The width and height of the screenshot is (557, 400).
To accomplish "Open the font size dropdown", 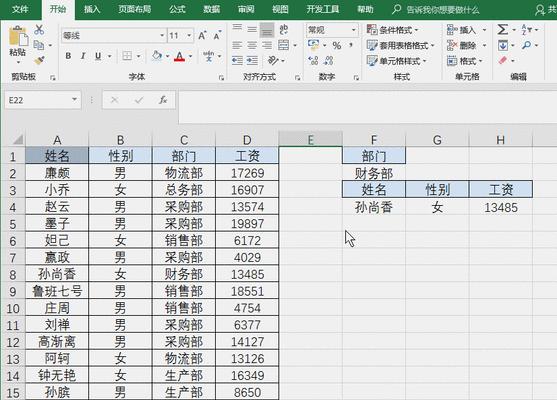I will point(189,36).
